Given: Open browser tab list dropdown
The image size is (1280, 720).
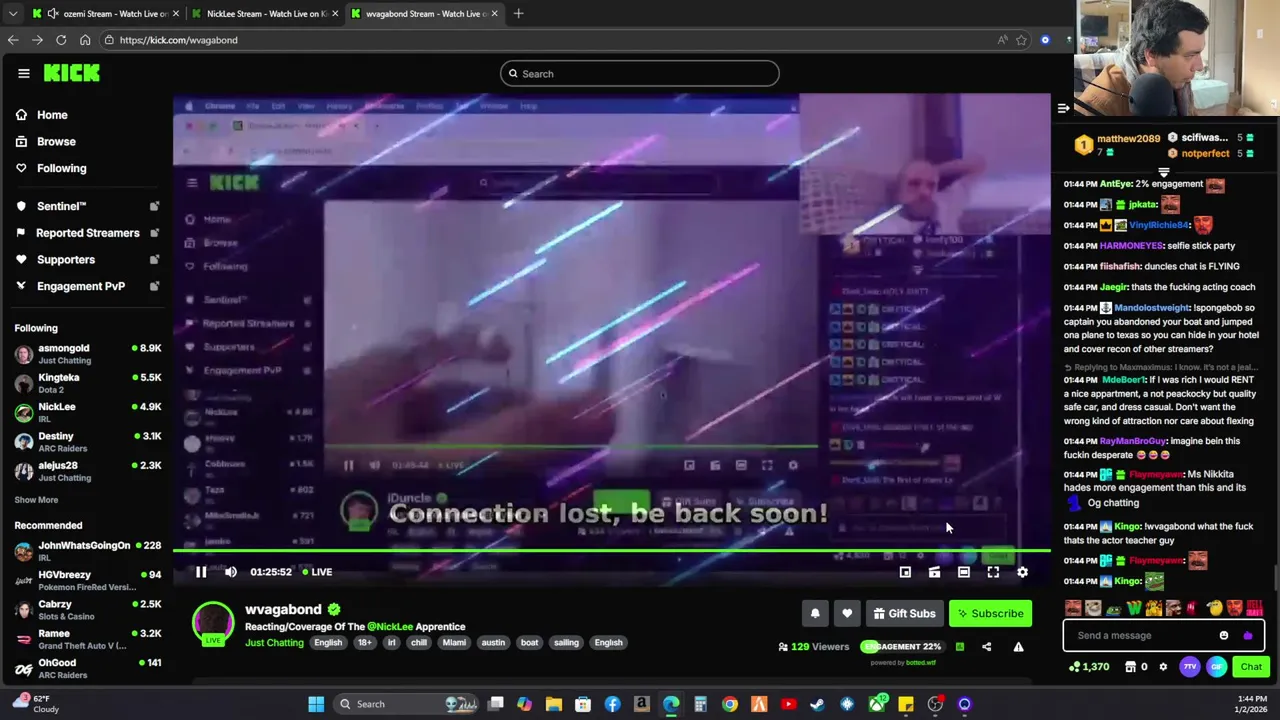Looking at the screenshot, I should pos(12,14).
